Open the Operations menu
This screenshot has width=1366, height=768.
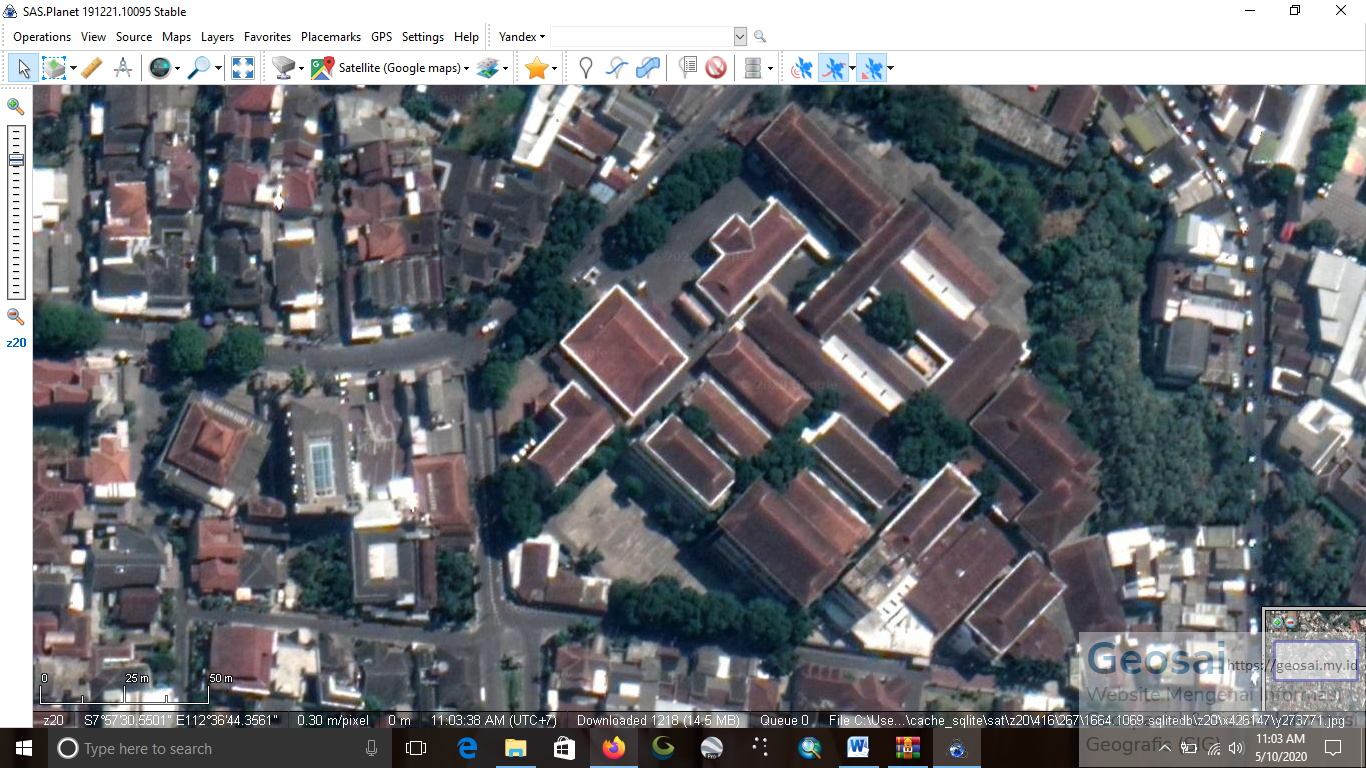[42, 37]
